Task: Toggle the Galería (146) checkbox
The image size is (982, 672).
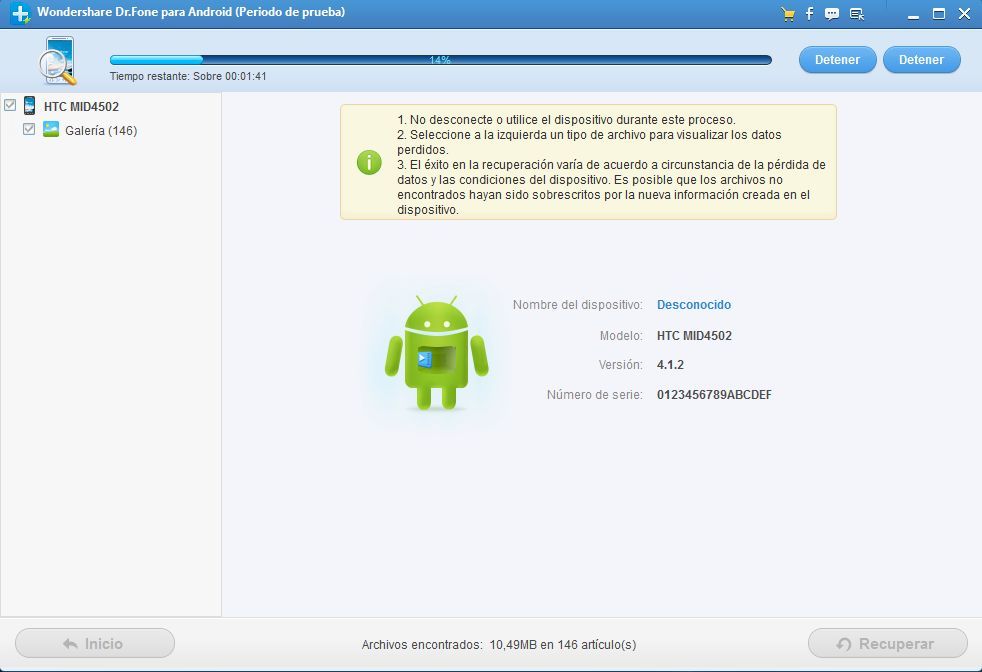Action: tap(29, 129)
